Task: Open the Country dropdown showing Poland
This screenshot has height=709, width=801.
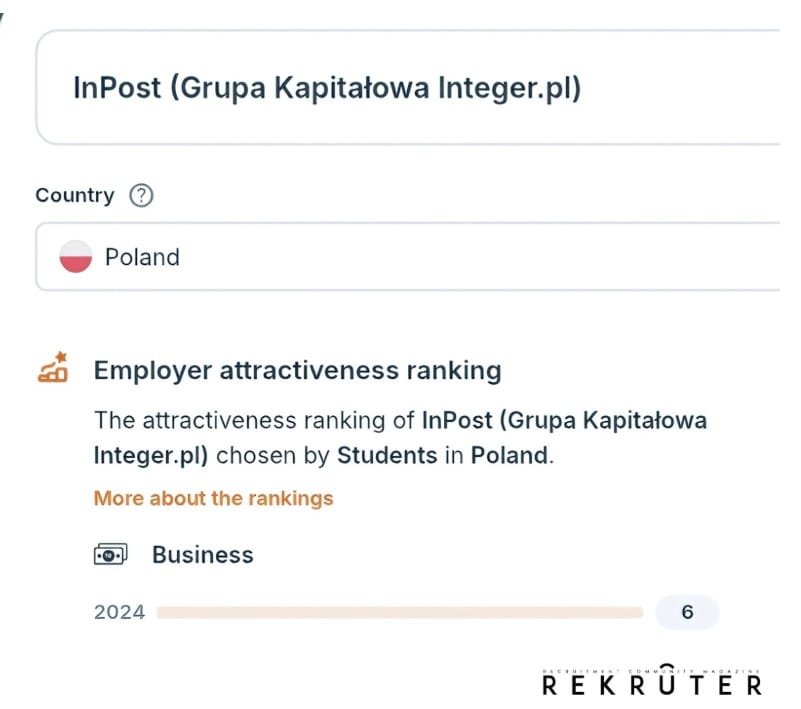Action: click(400, 257)
